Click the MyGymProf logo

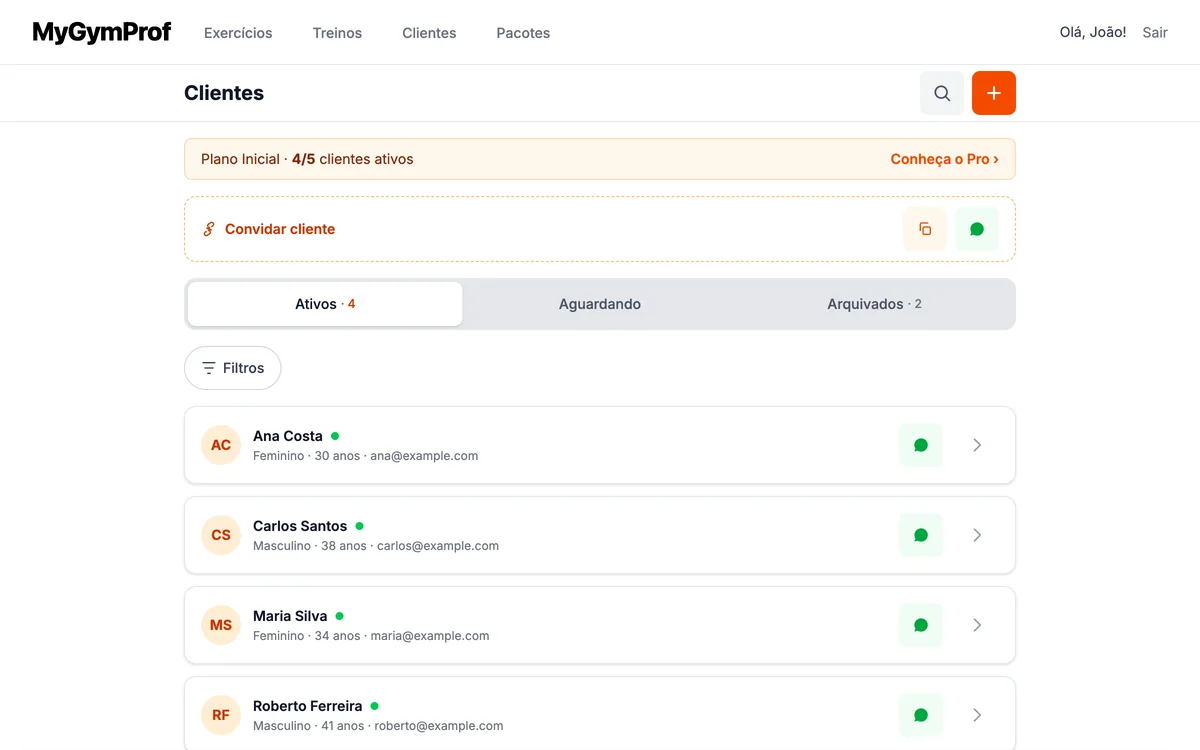[102, 33]
